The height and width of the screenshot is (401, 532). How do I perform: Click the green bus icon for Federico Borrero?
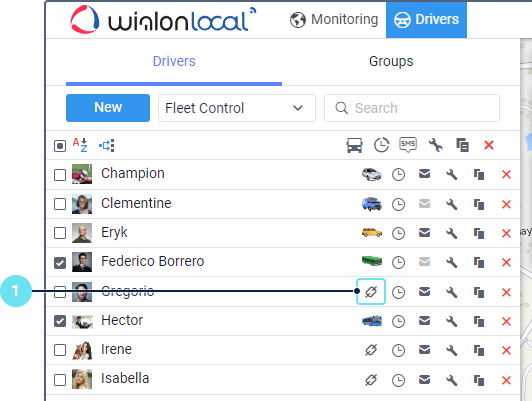[x=372, y=261]
